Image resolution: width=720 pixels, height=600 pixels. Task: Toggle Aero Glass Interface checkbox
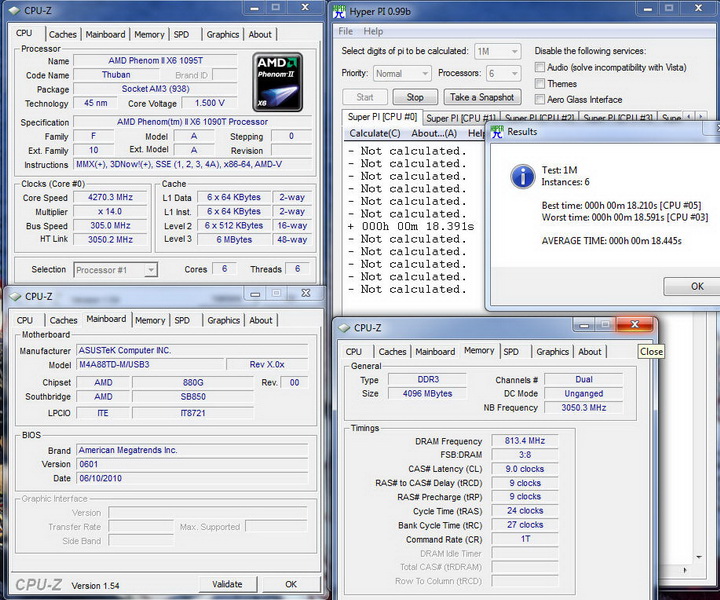pyautogui.click(x=540, y=99)
